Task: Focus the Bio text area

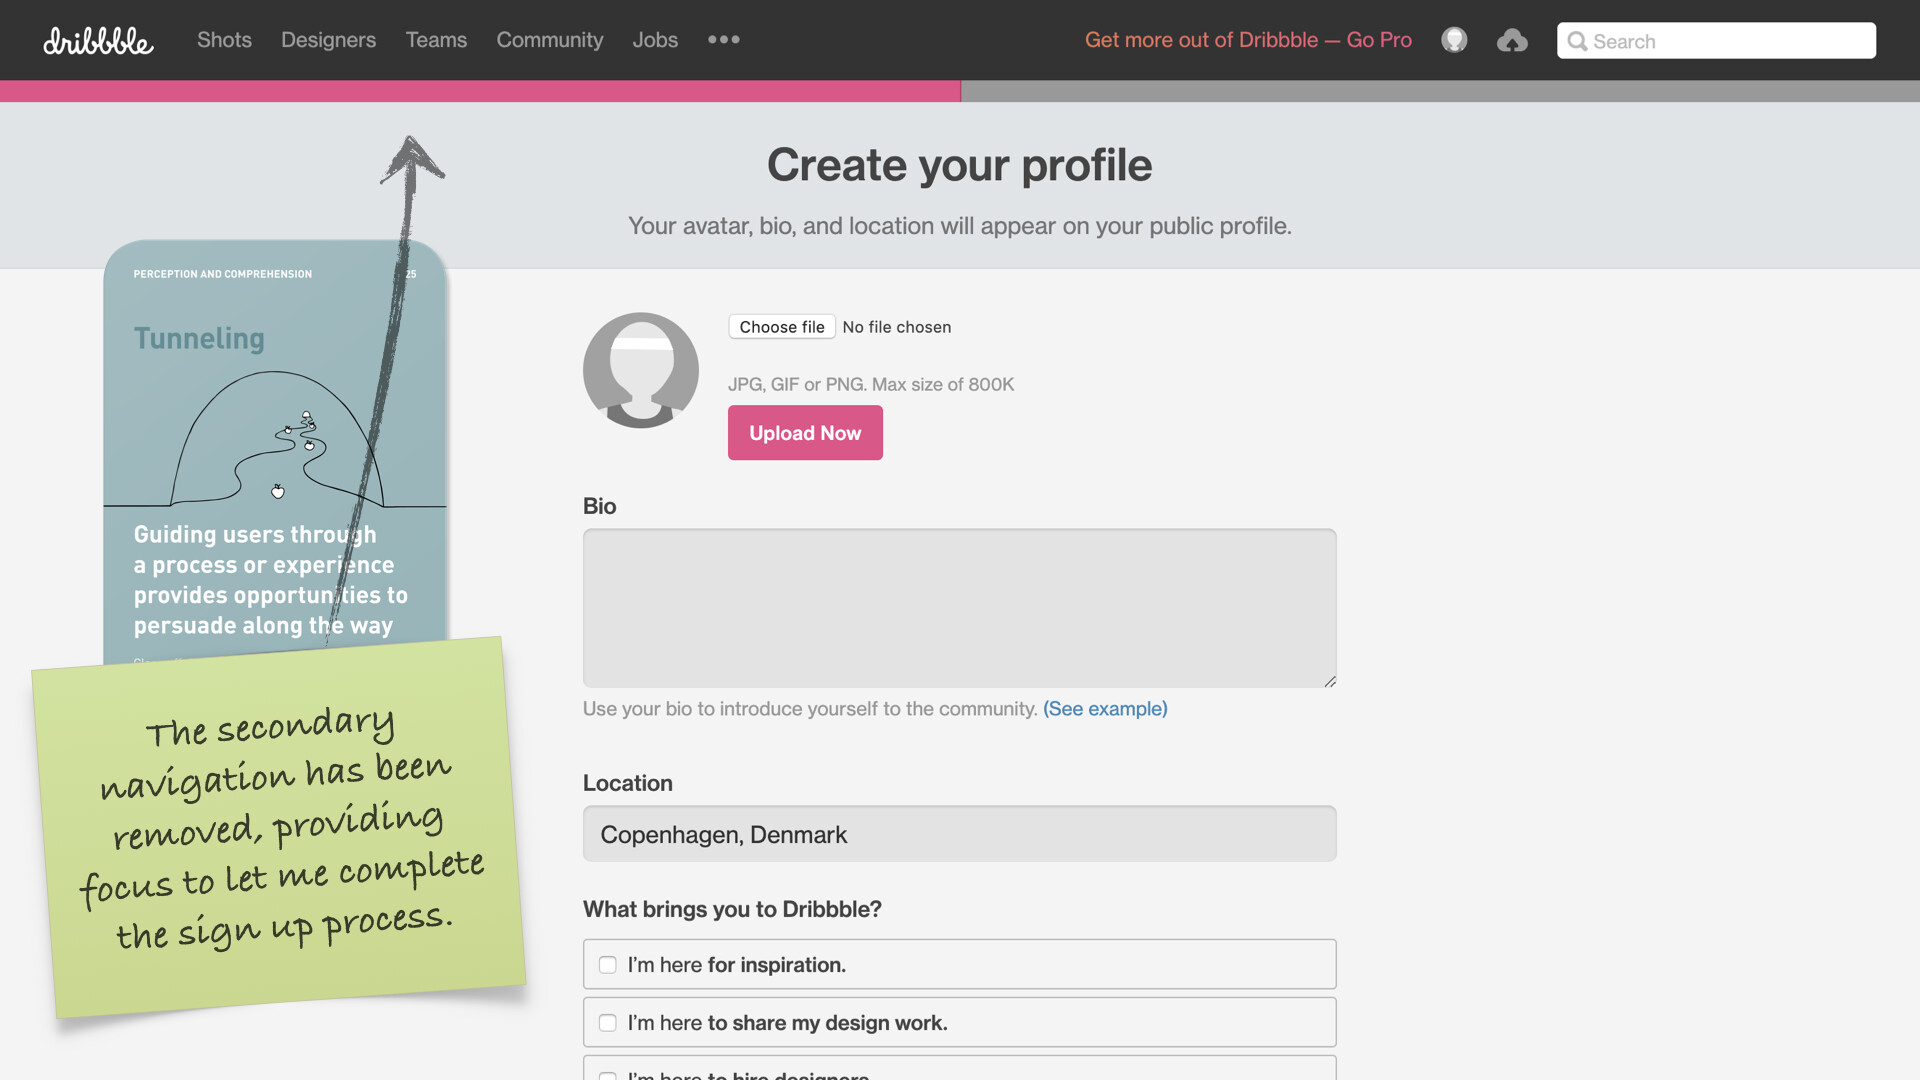Action: pos(959,608)
